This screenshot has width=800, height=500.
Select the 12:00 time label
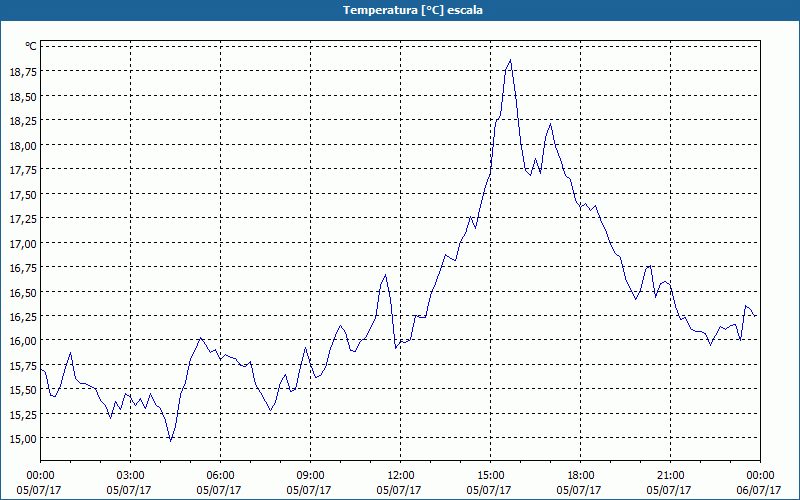(401, 476)
